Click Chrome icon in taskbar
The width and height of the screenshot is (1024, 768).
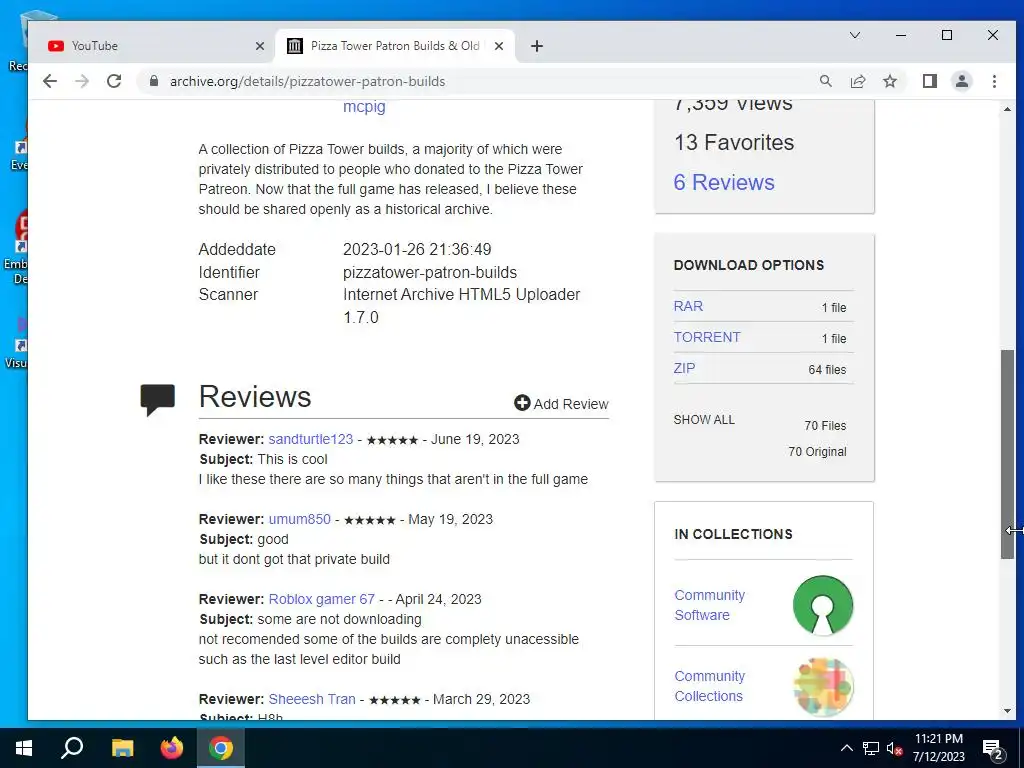221,748
